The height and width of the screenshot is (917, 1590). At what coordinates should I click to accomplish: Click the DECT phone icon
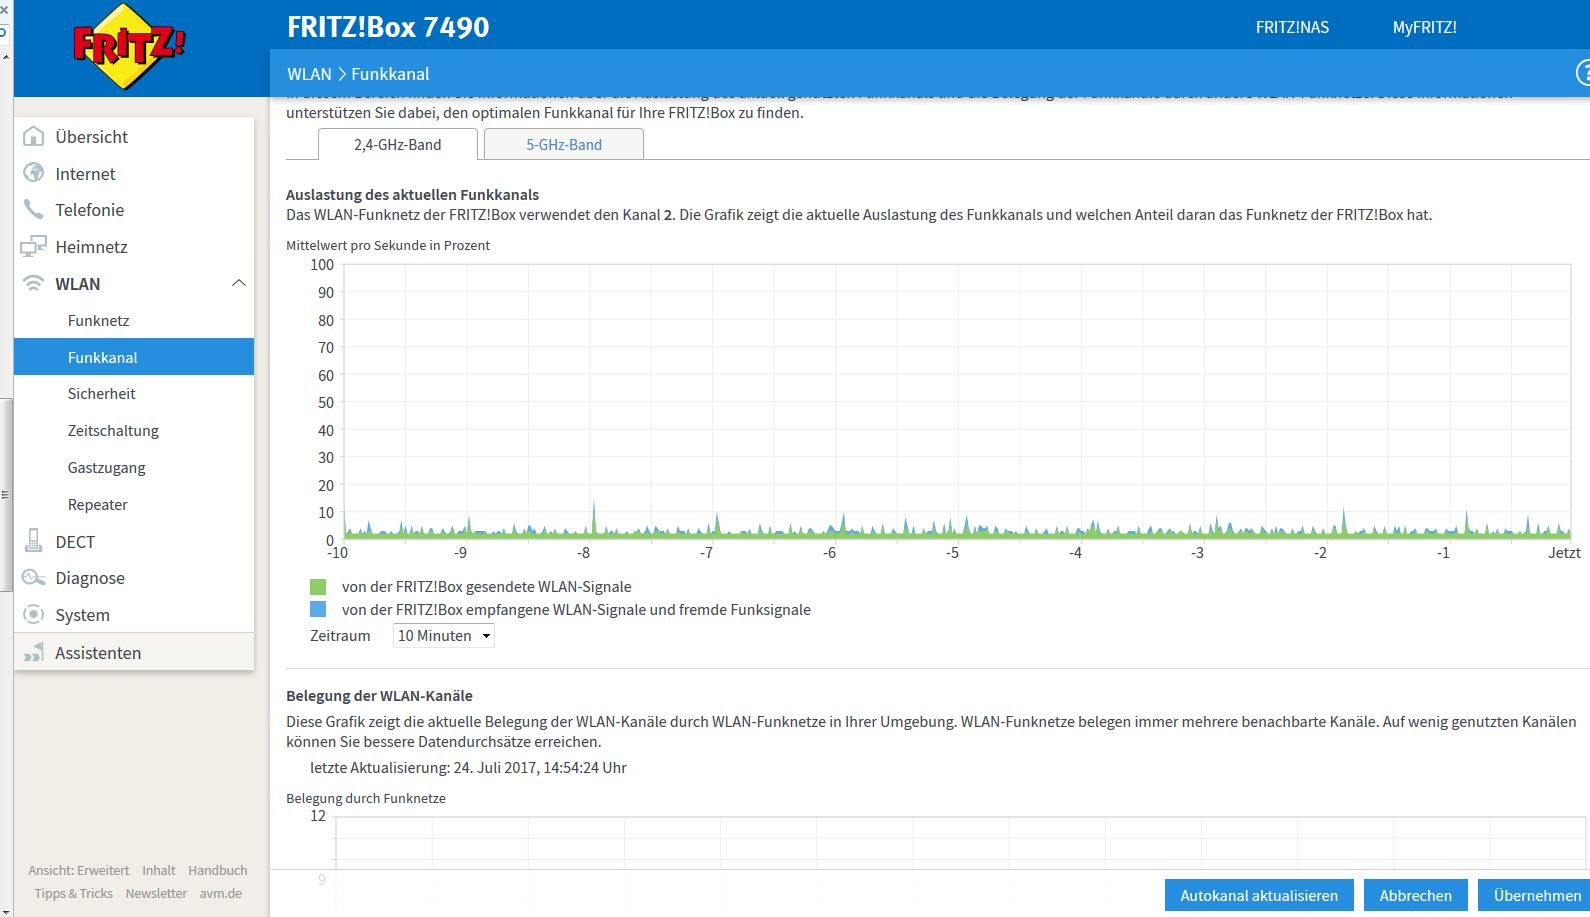[34, 541]
